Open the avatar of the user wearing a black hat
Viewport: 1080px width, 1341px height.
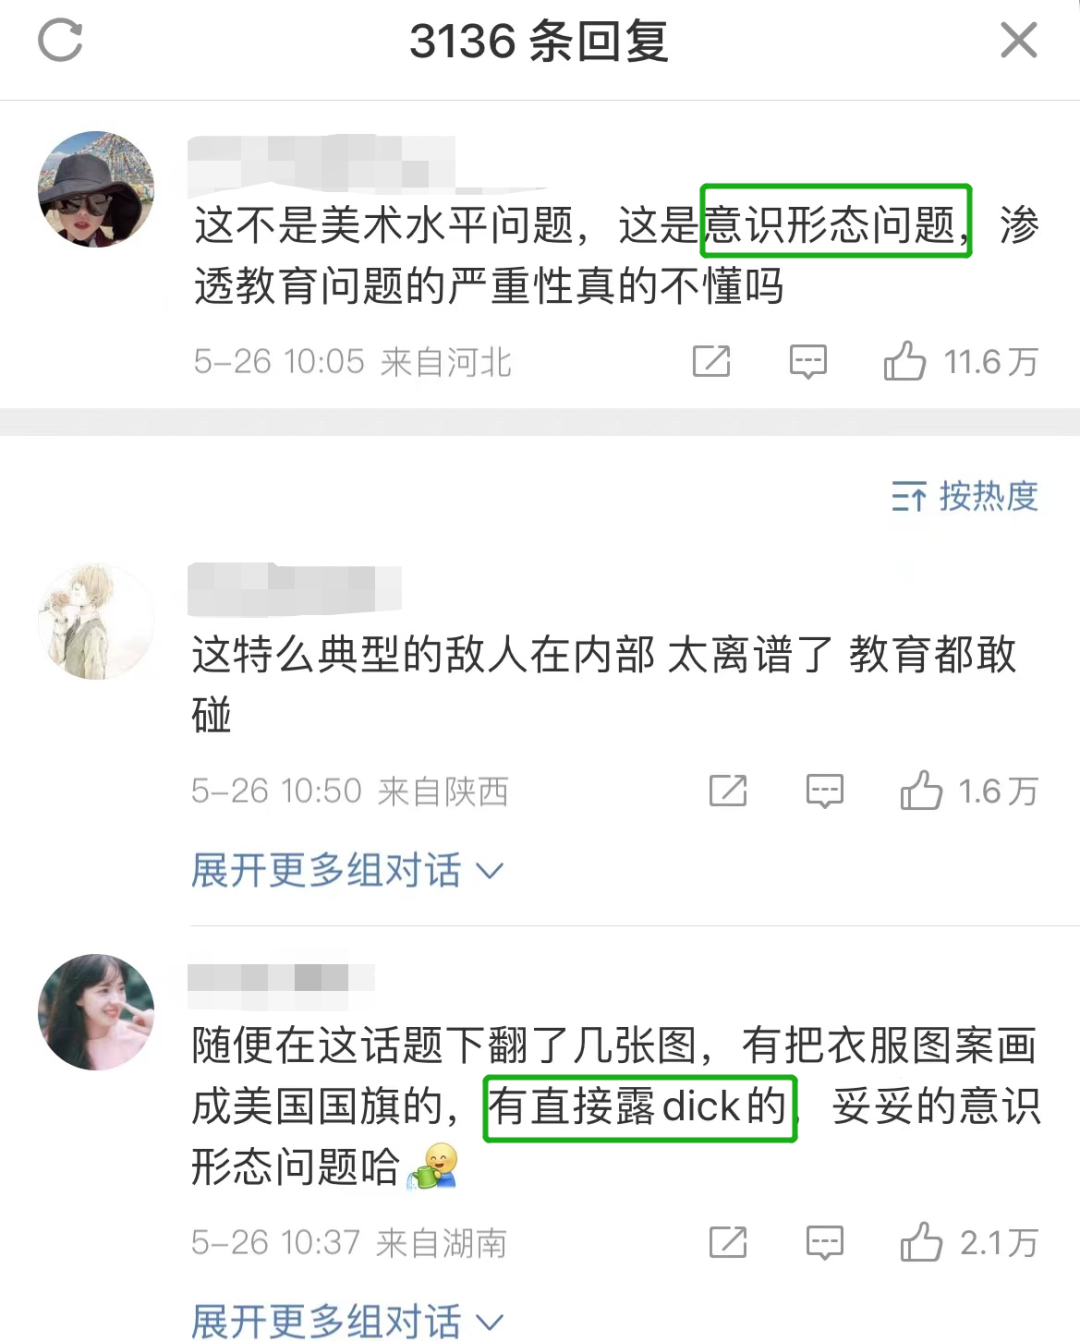click(x=96, y=189)
